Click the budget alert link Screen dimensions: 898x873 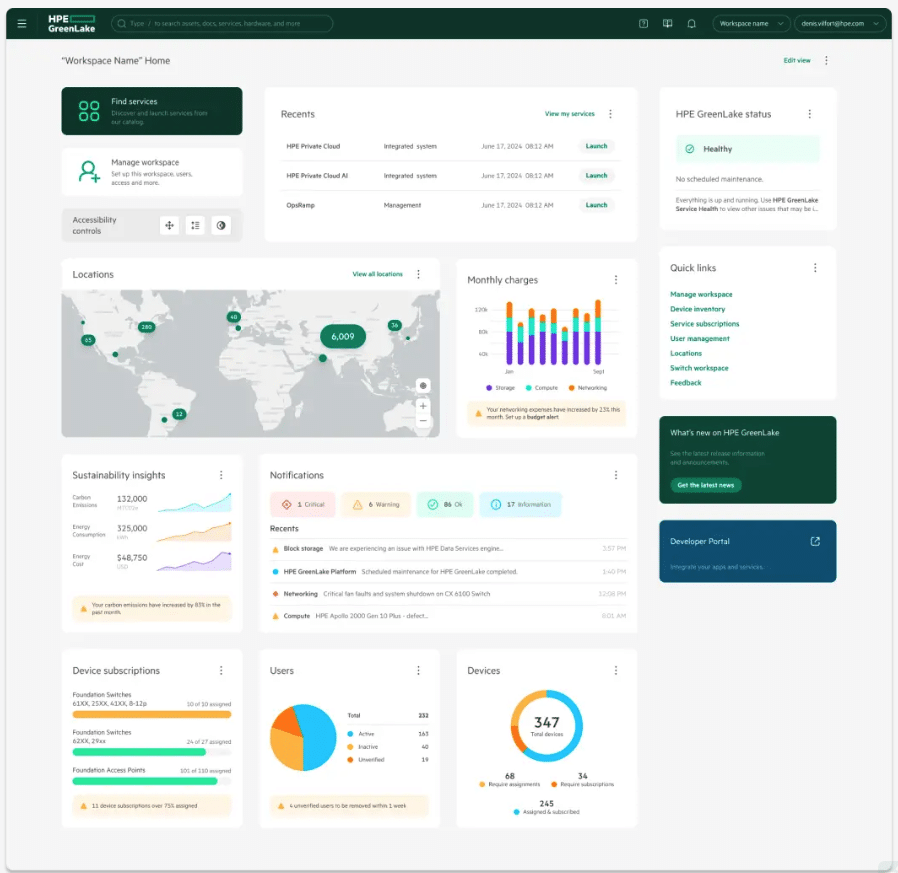pos(543,418)
